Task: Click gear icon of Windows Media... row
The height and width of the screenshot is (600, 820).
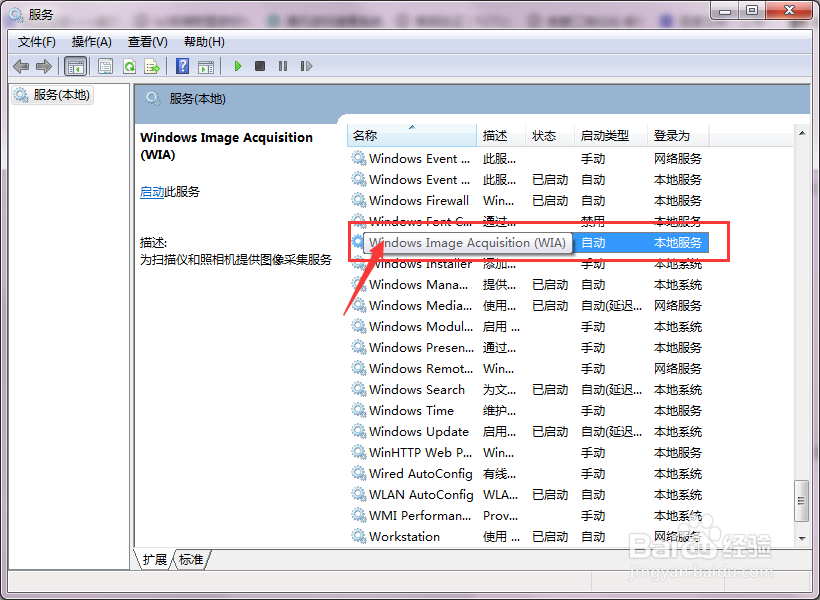Action: click(x=358, y=305)
